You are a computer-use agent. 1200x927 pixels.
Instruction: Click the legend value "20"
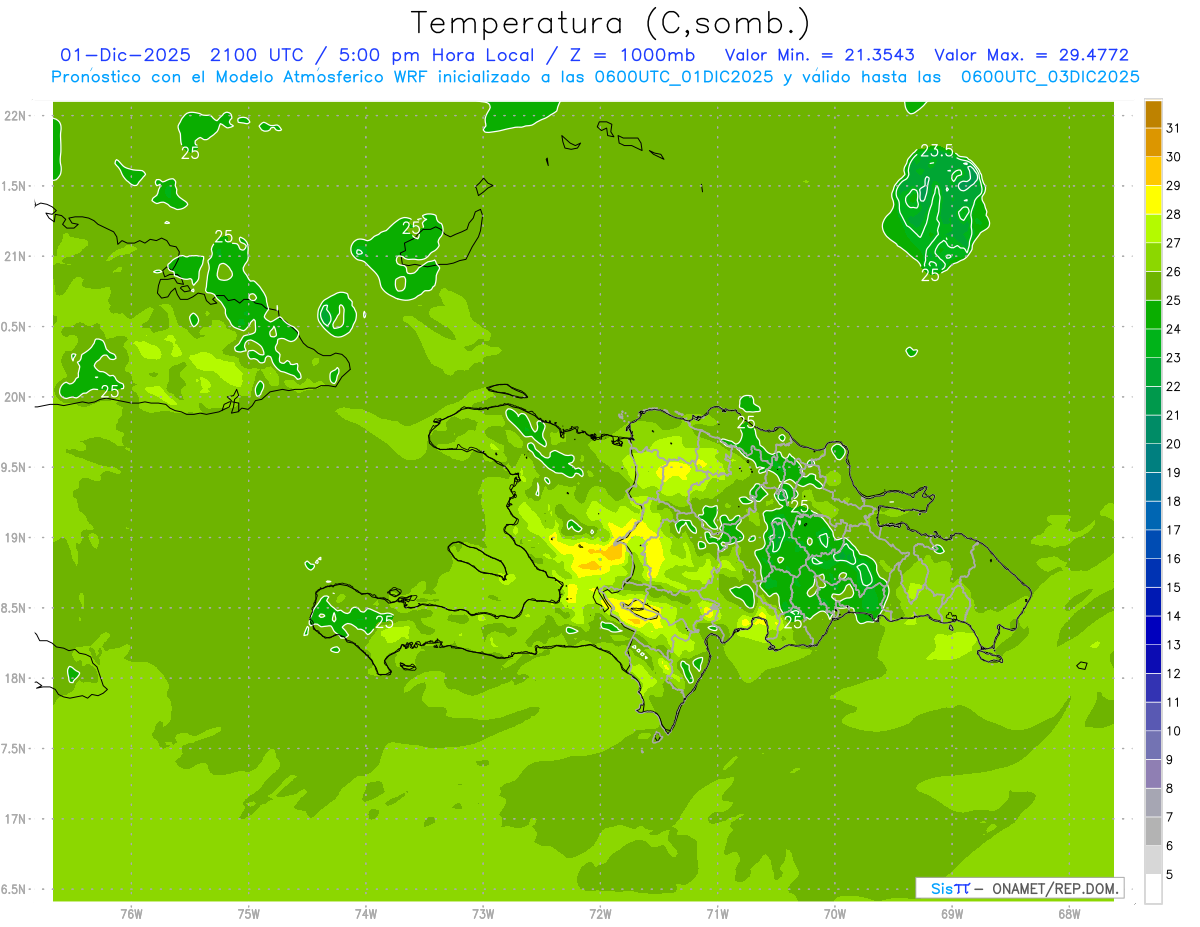tap(1173, 444)
